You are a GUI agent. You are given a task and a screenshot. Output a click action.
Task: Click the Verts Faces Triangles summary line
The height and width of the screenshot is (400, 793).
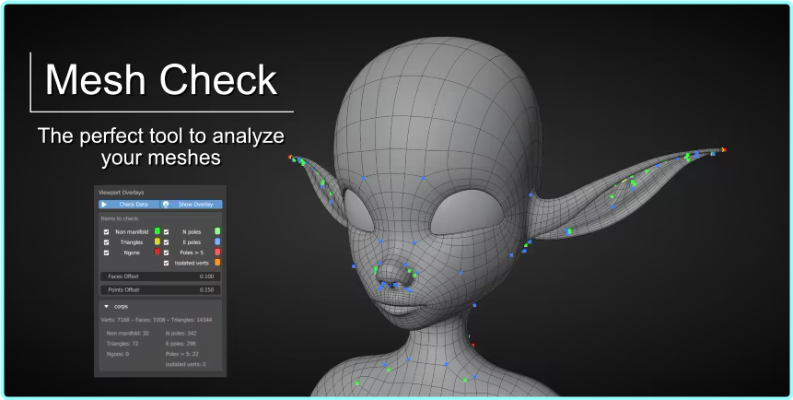(156, 320)
